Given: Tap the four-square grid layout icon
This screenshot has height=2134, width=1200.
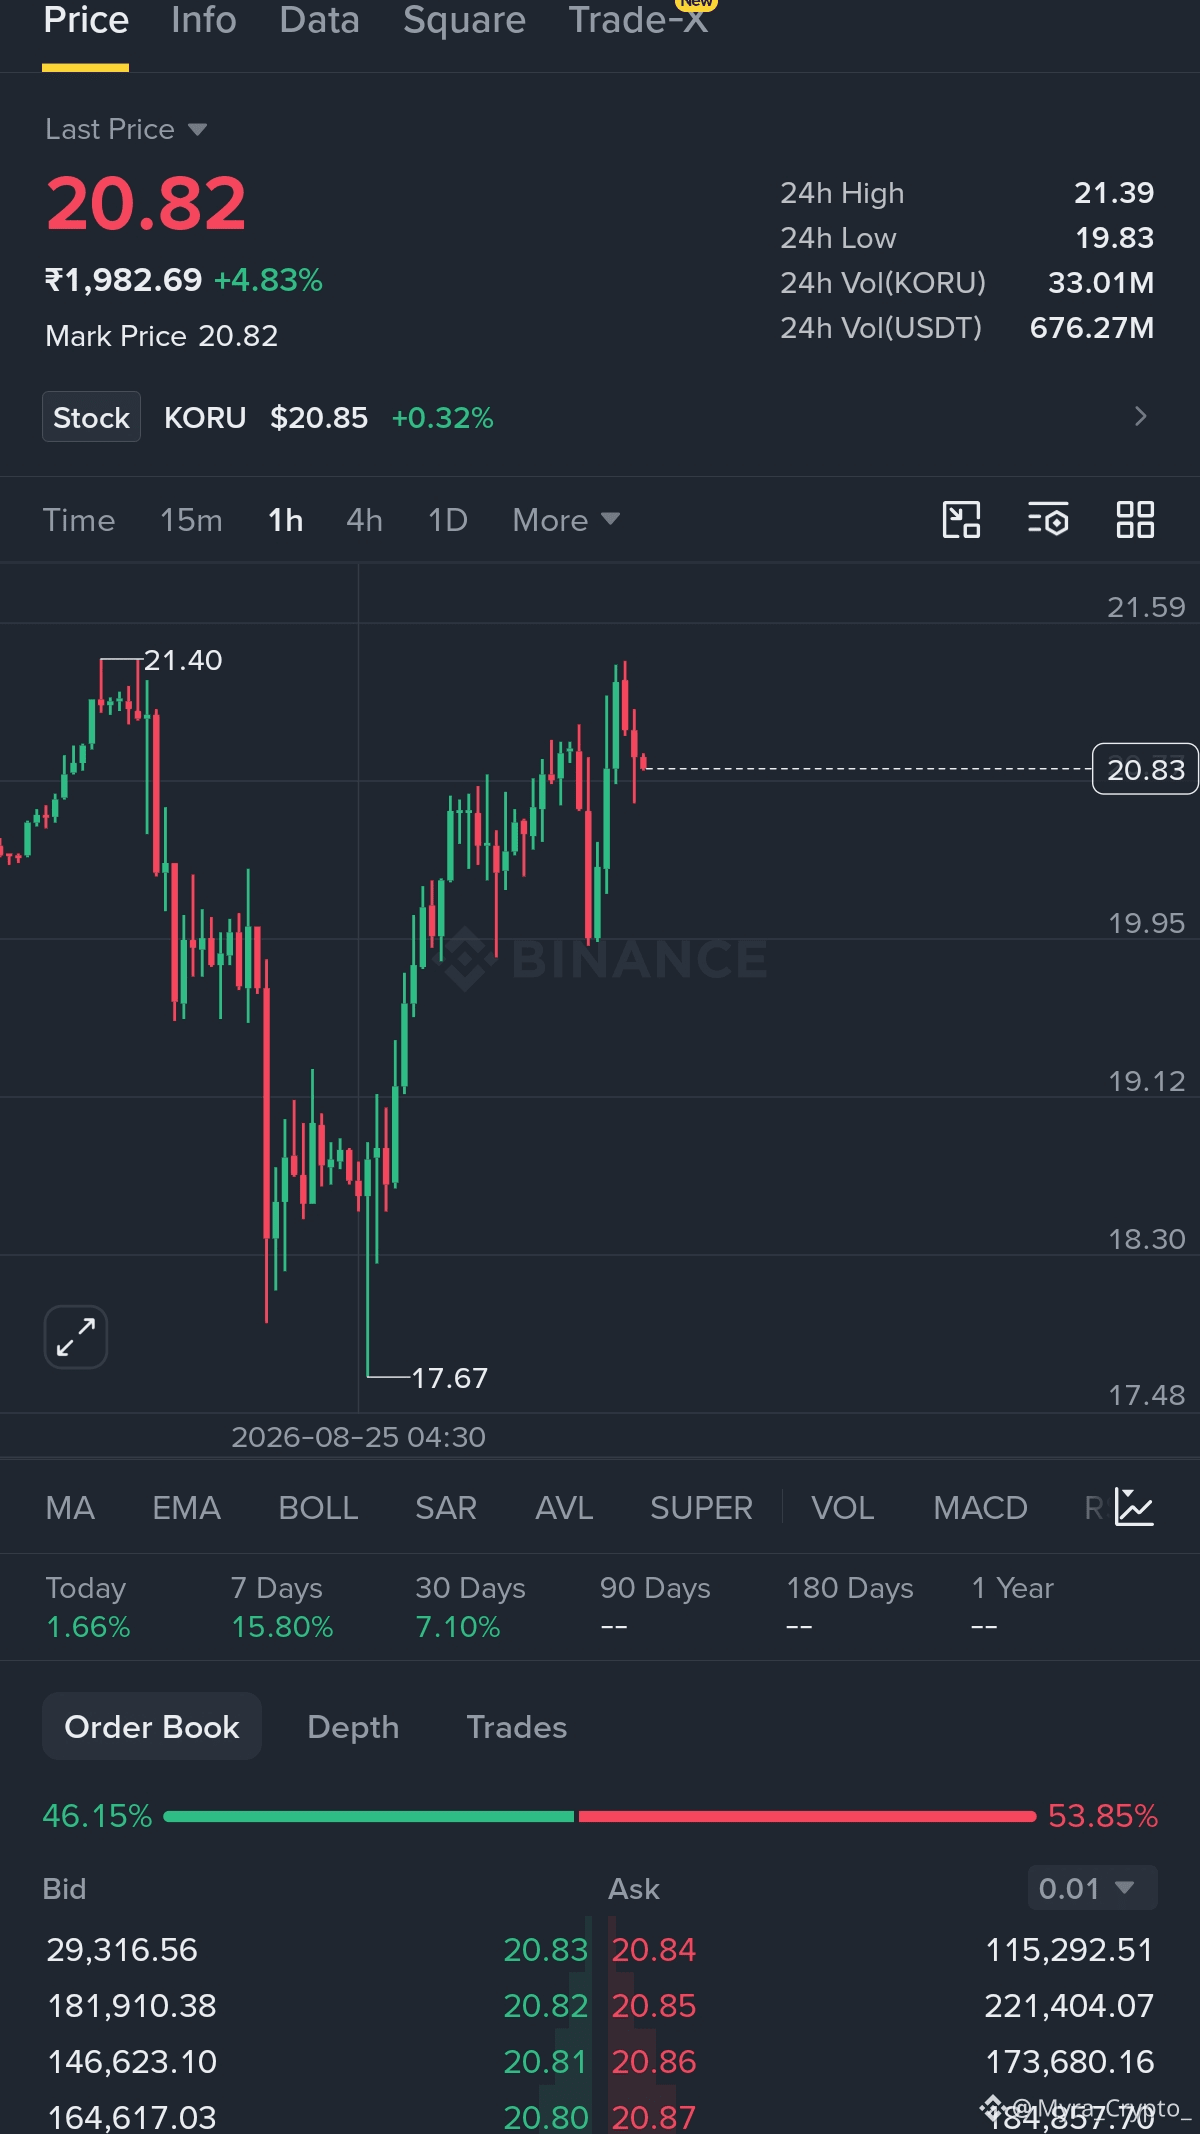Looking at the screenshot, I should (x=1135, y=520).
